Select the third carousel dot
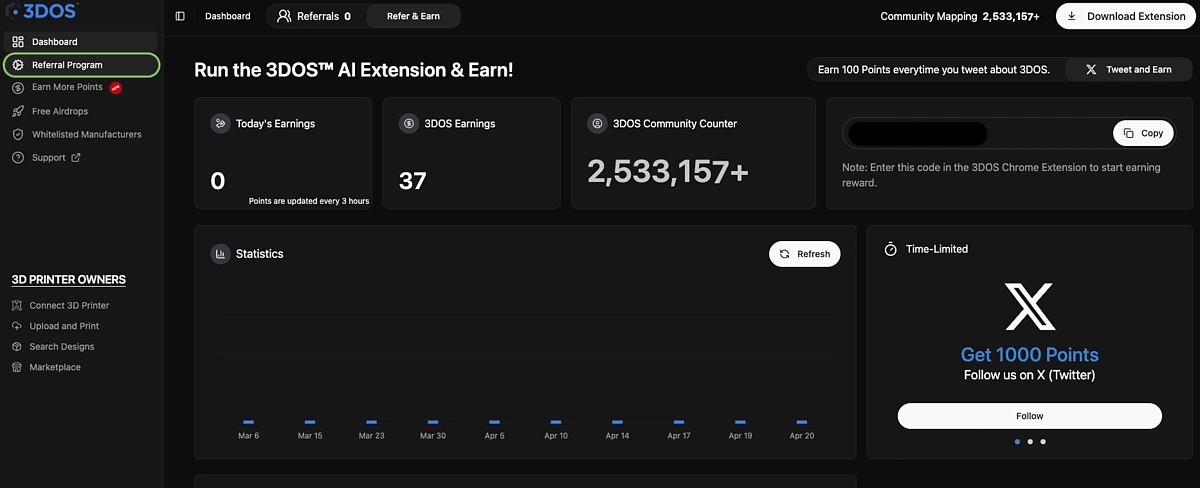 point(1043,441)
